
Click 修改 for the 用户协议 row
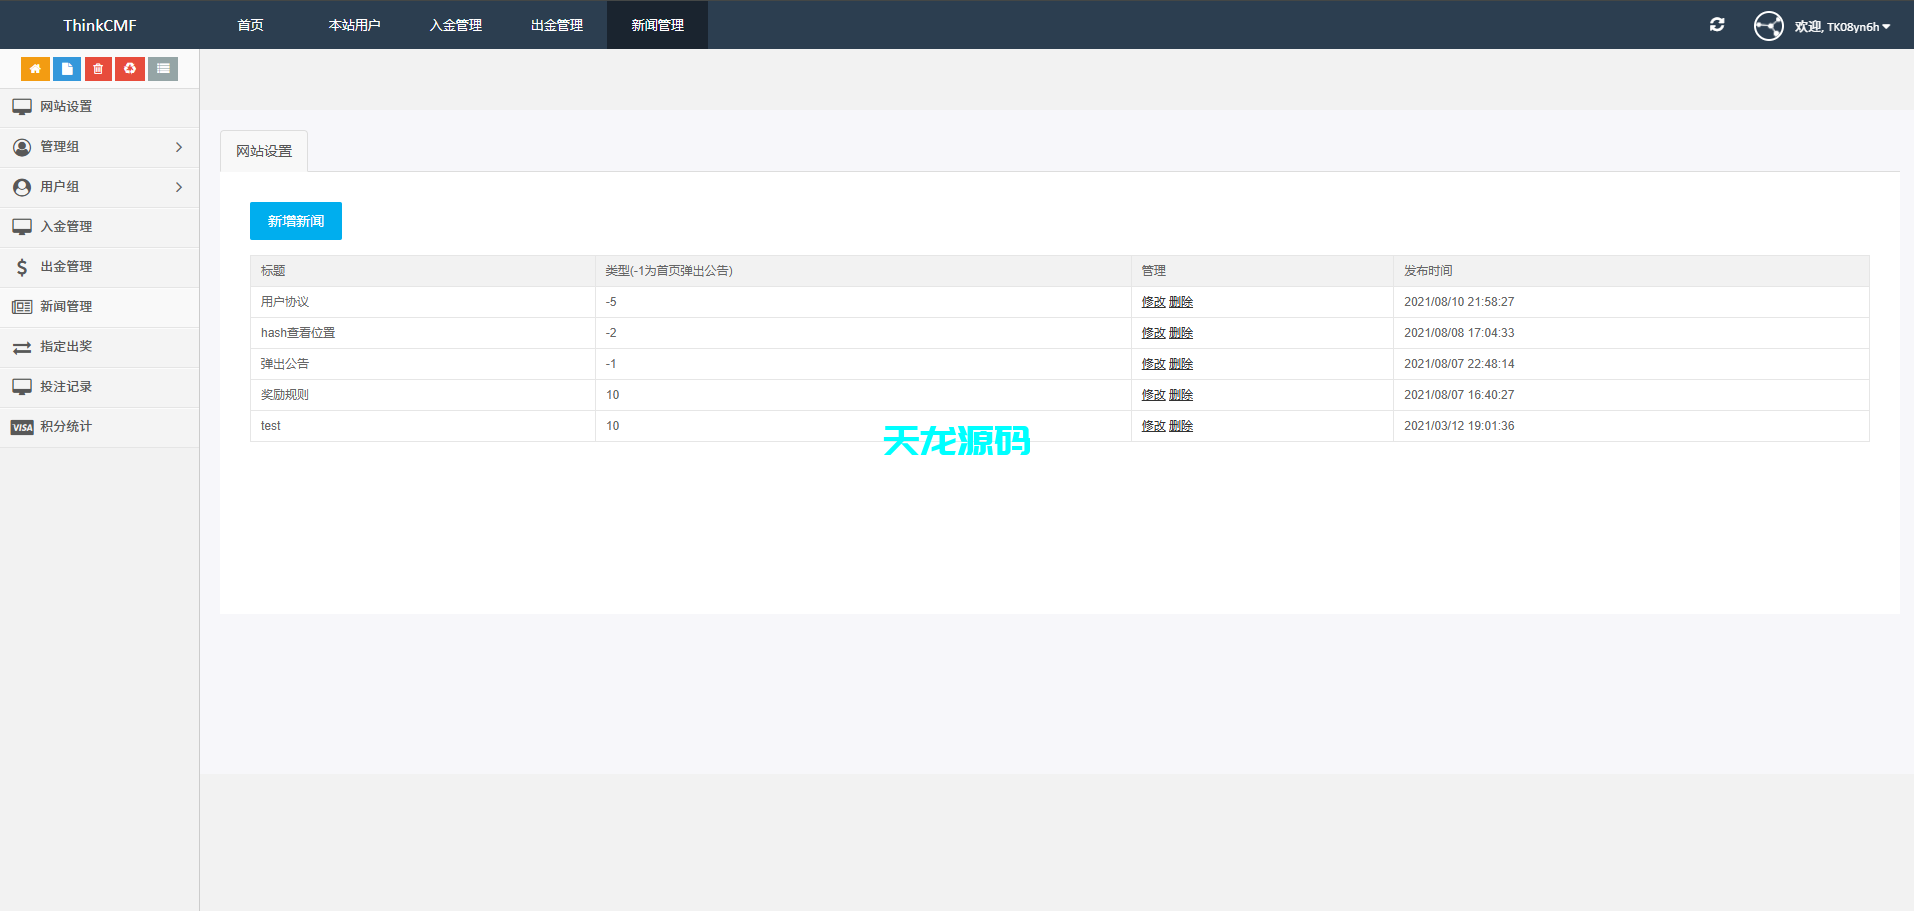point(1153,302)
